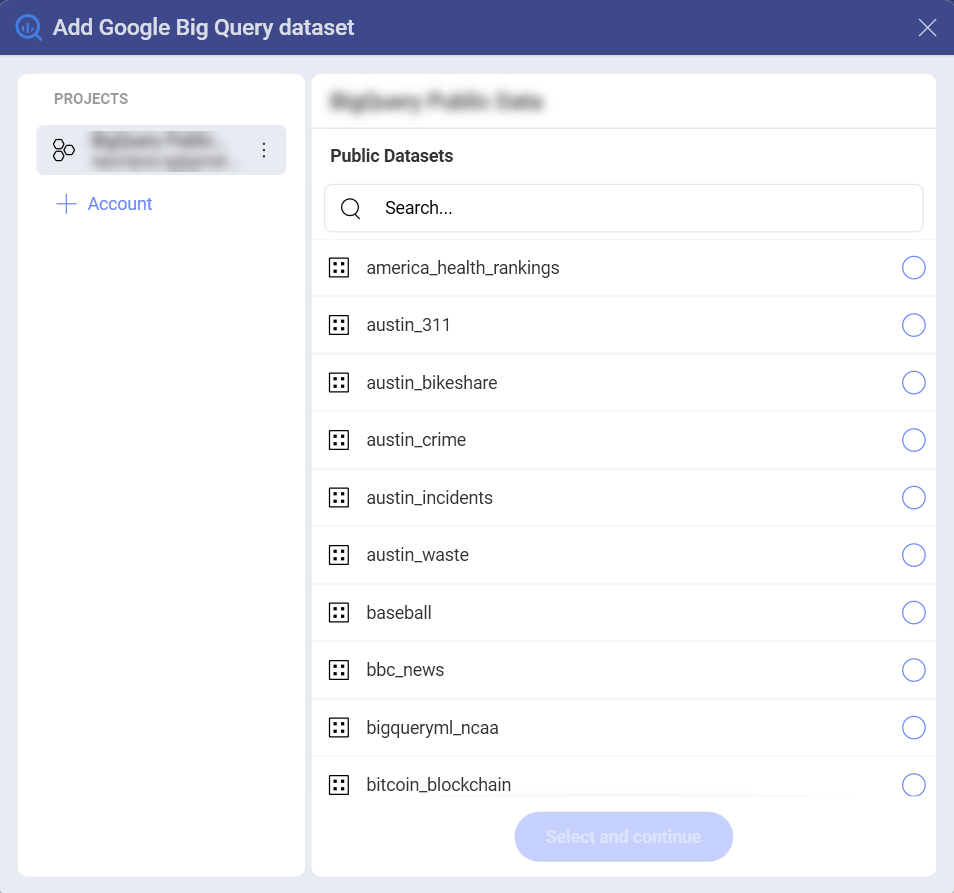Click the austin_crime dataset name

click(x=416, y=440)
